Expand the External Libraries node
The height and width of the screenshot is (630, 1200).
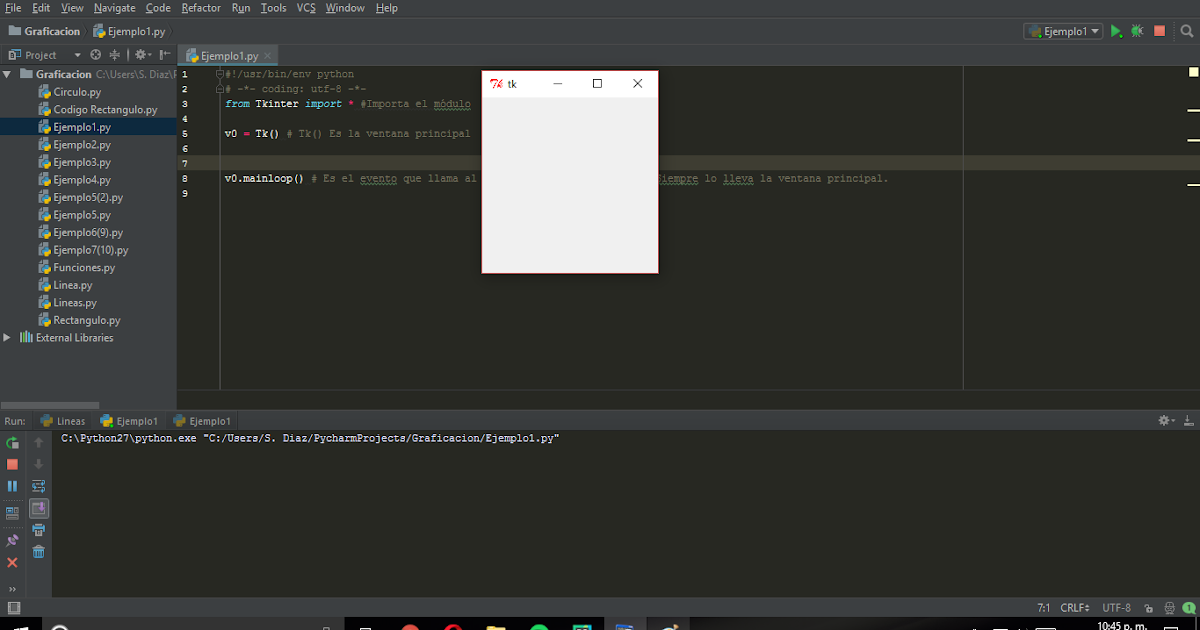(x=7, y=338)
